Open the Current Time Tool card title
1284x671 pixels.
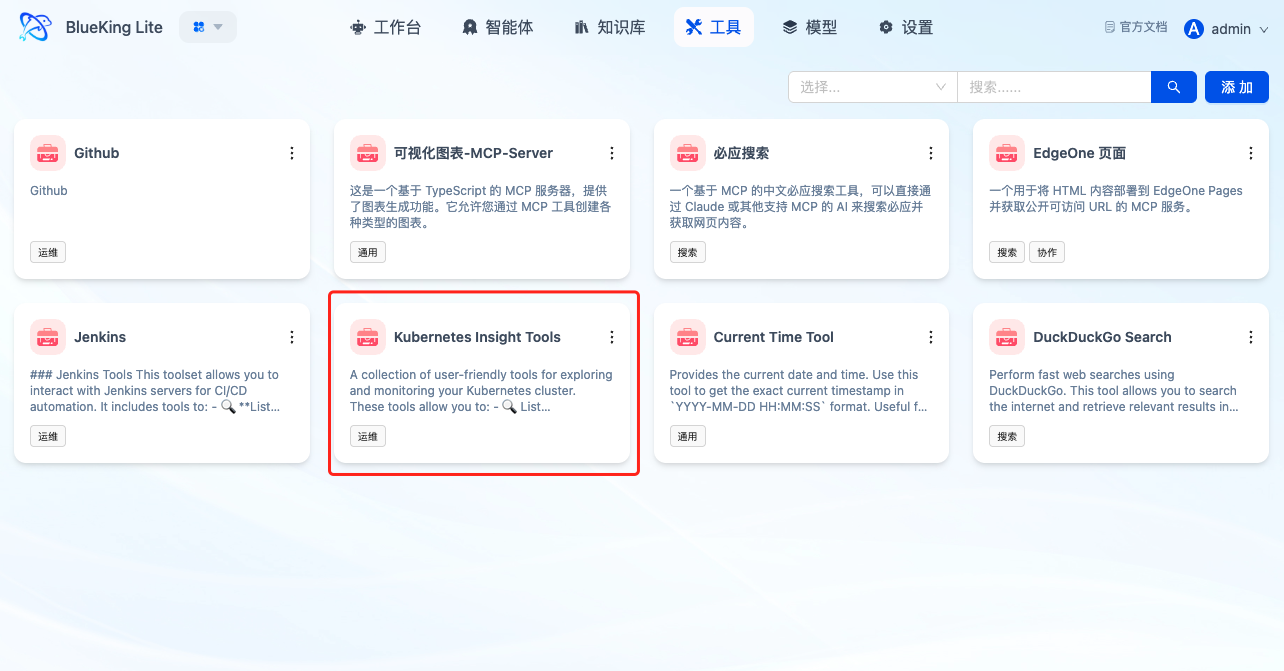(773, 337)
